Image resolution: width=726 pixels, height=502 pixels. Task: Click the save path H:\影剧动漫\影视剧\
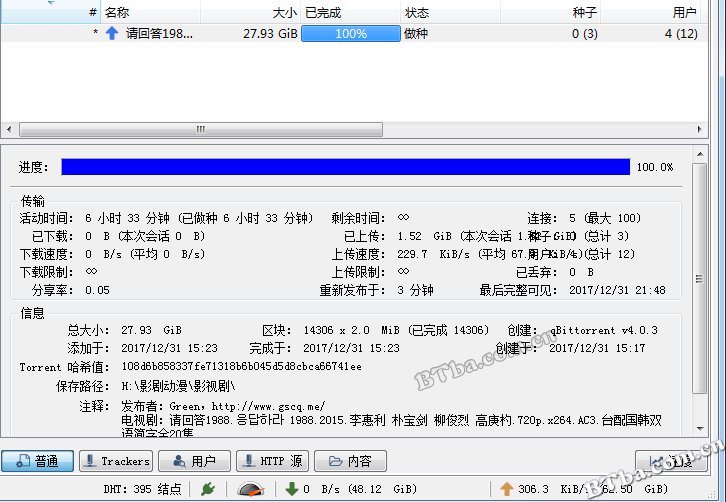pos(178,386)
